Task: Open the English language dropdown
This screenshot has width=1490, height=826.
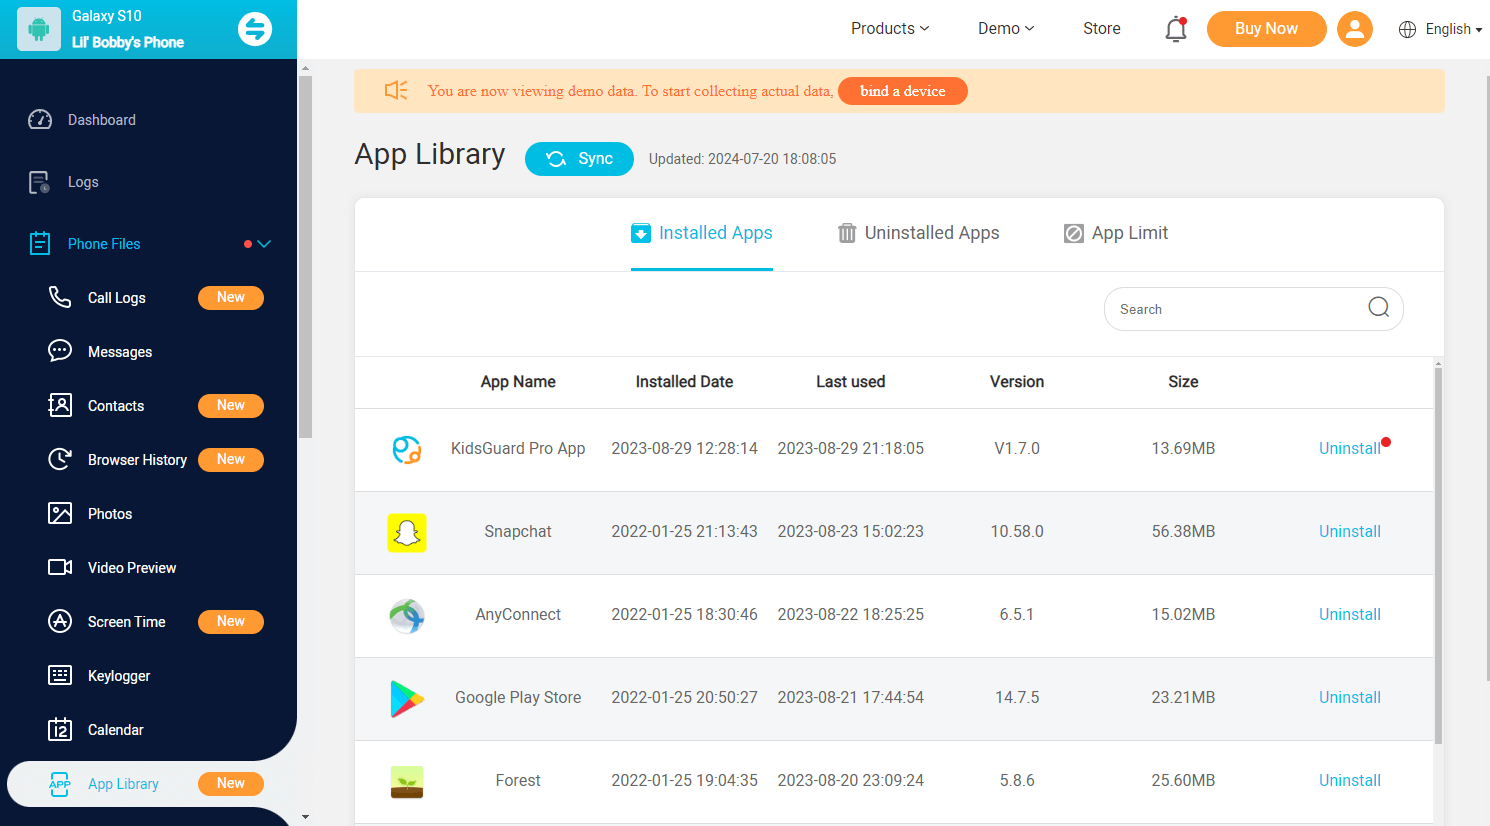Action: coord(1454,29)
